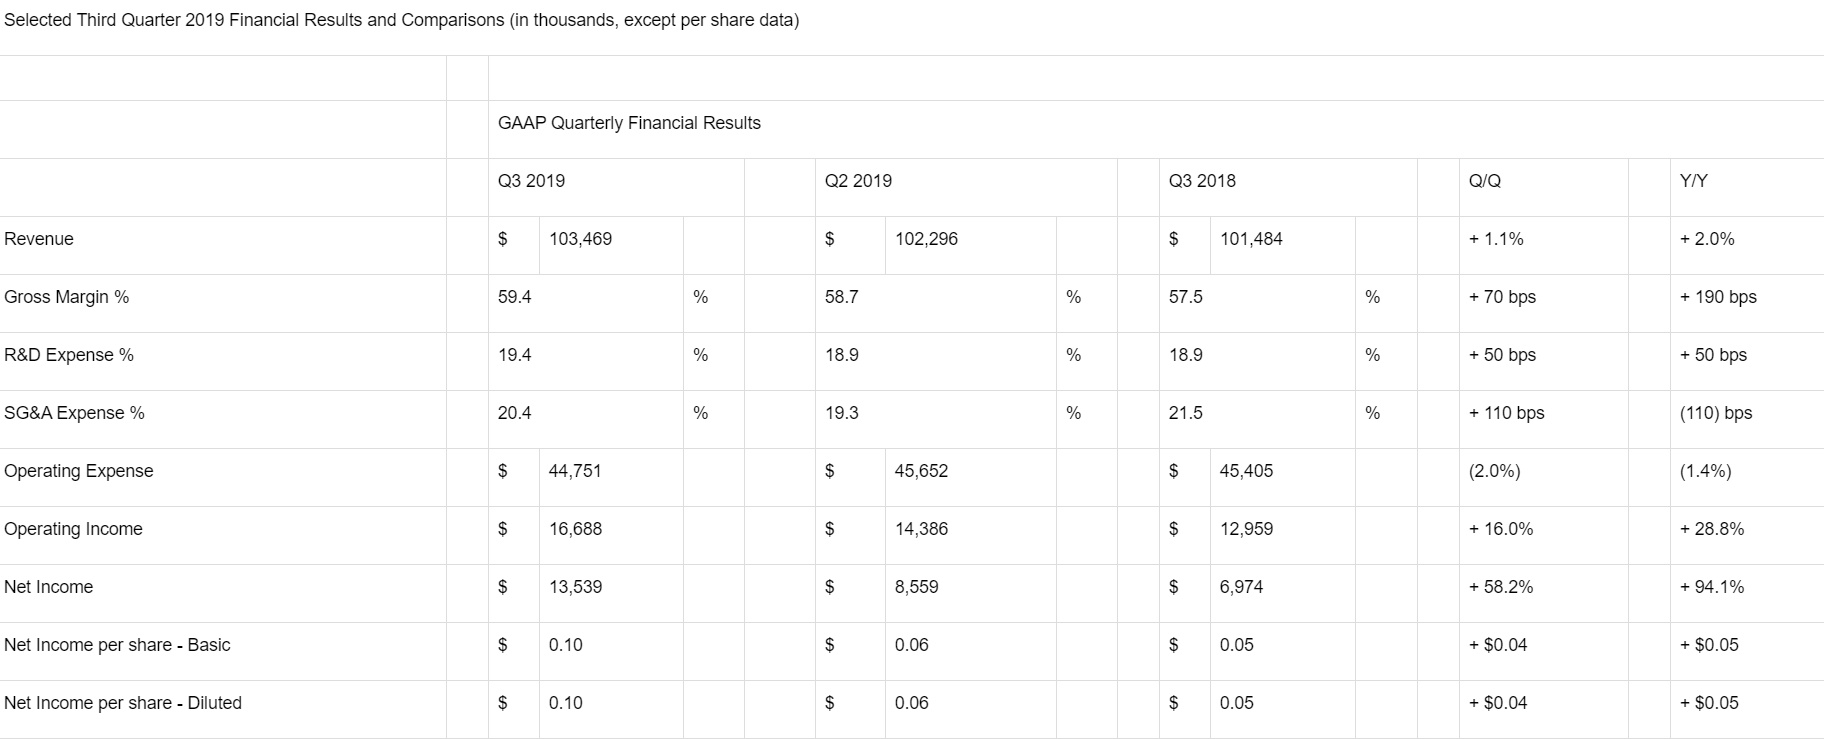Click the Q3 2019 revenue value 103,469
This screenshot has width=1824, height=739.
580,239
